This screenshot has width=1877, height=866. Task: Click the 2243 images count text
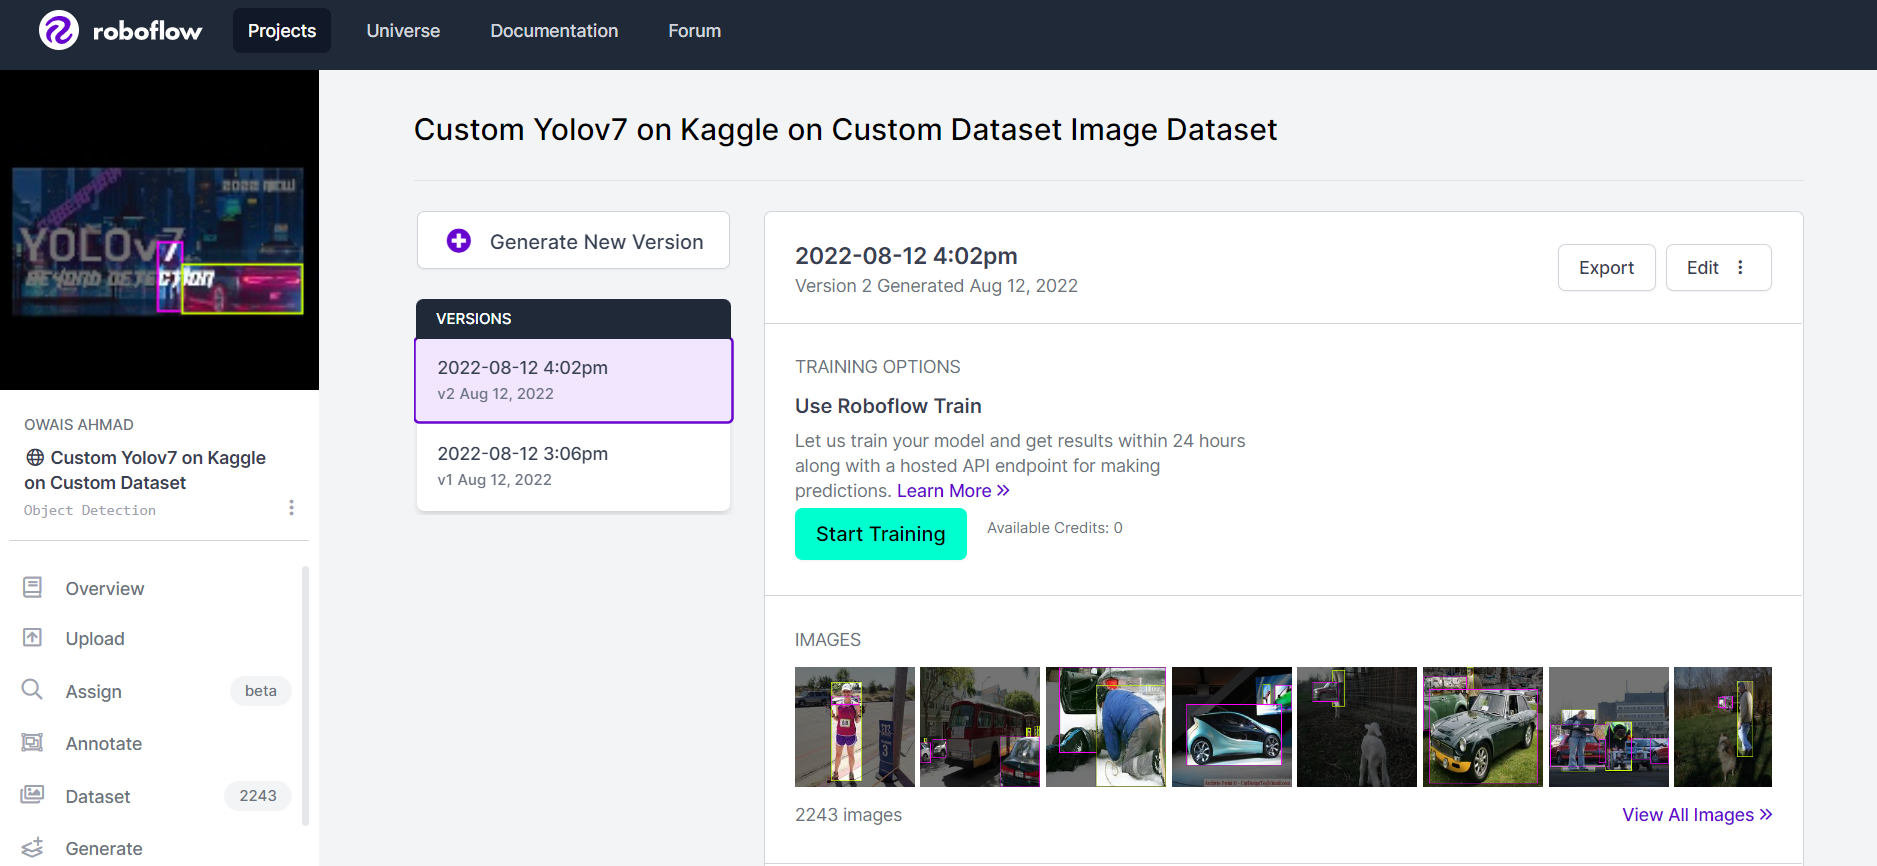coord(848,815)
